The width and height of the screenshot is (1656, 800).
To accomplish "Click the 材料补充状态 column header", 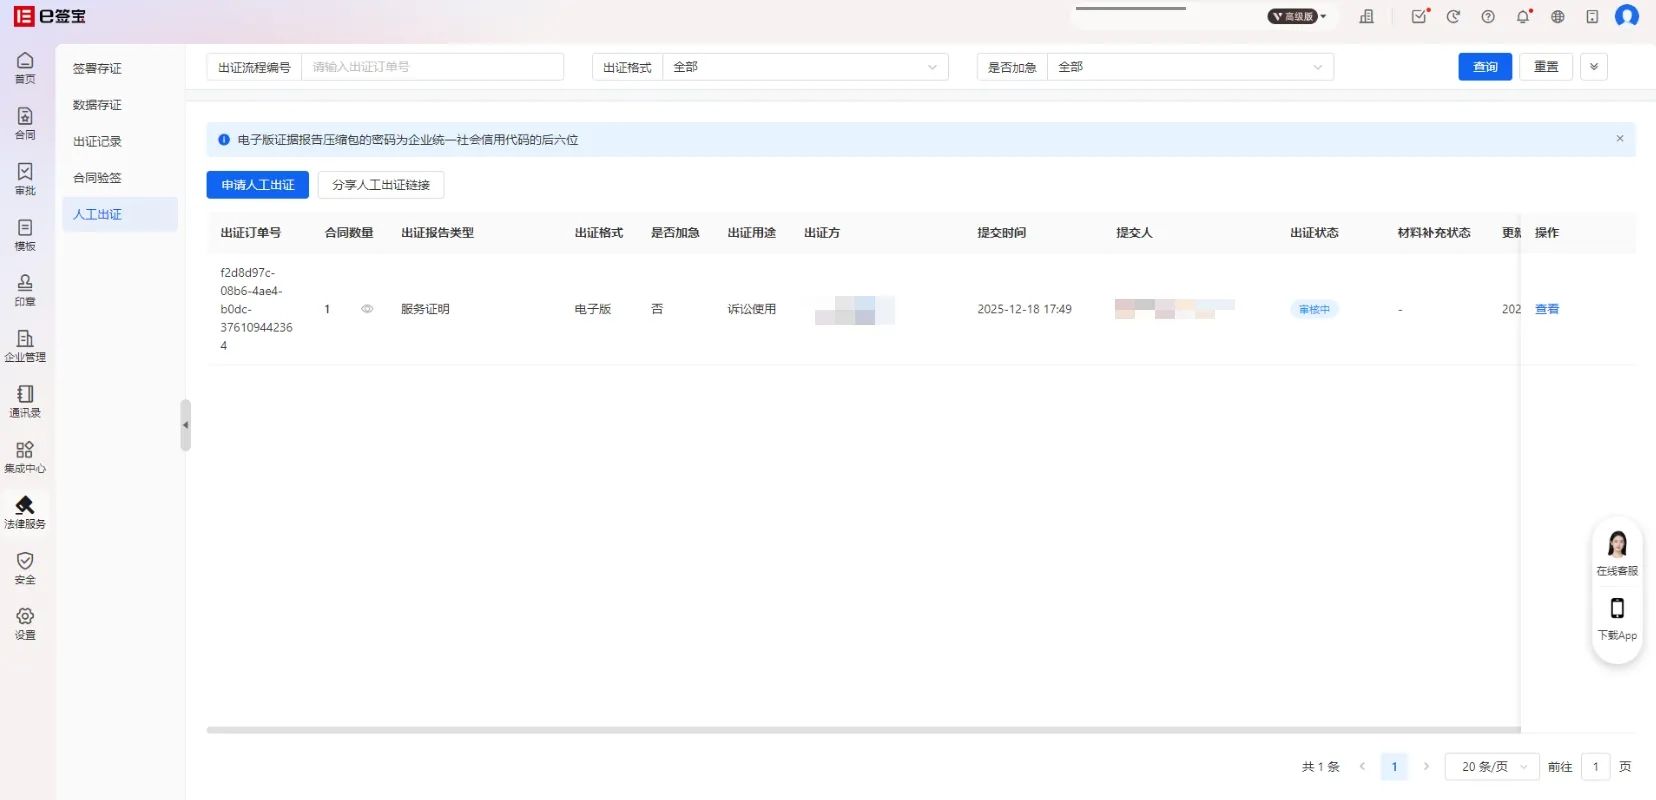I will click(1434, 233).
